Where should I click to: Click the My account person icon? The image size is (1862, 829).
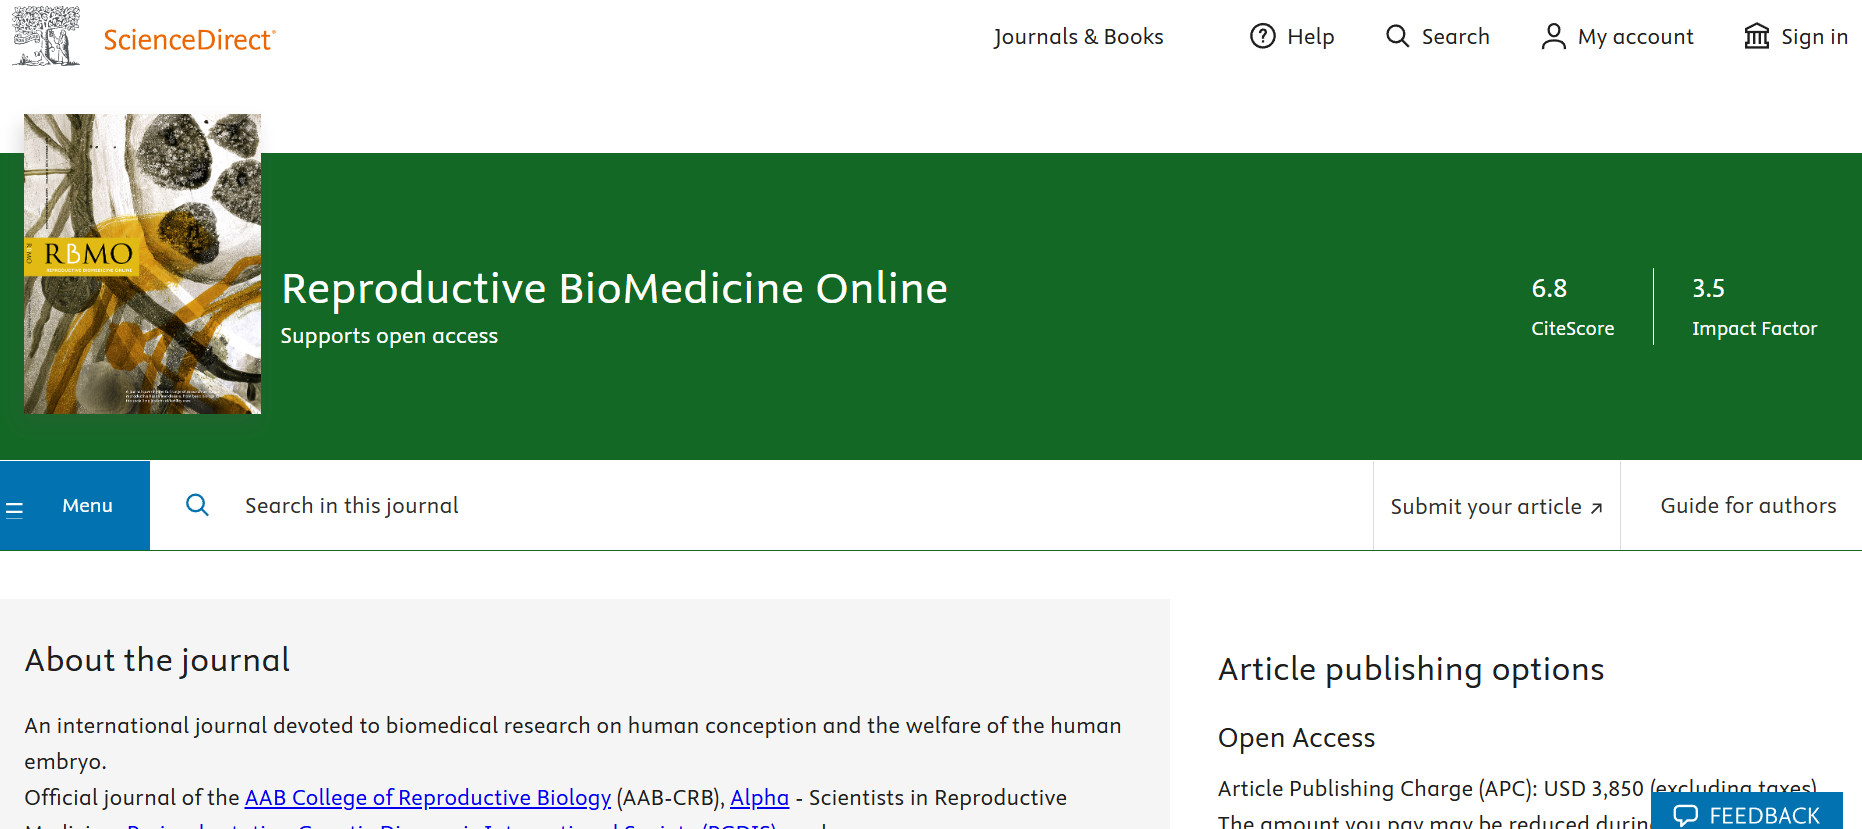point(1553,37)
